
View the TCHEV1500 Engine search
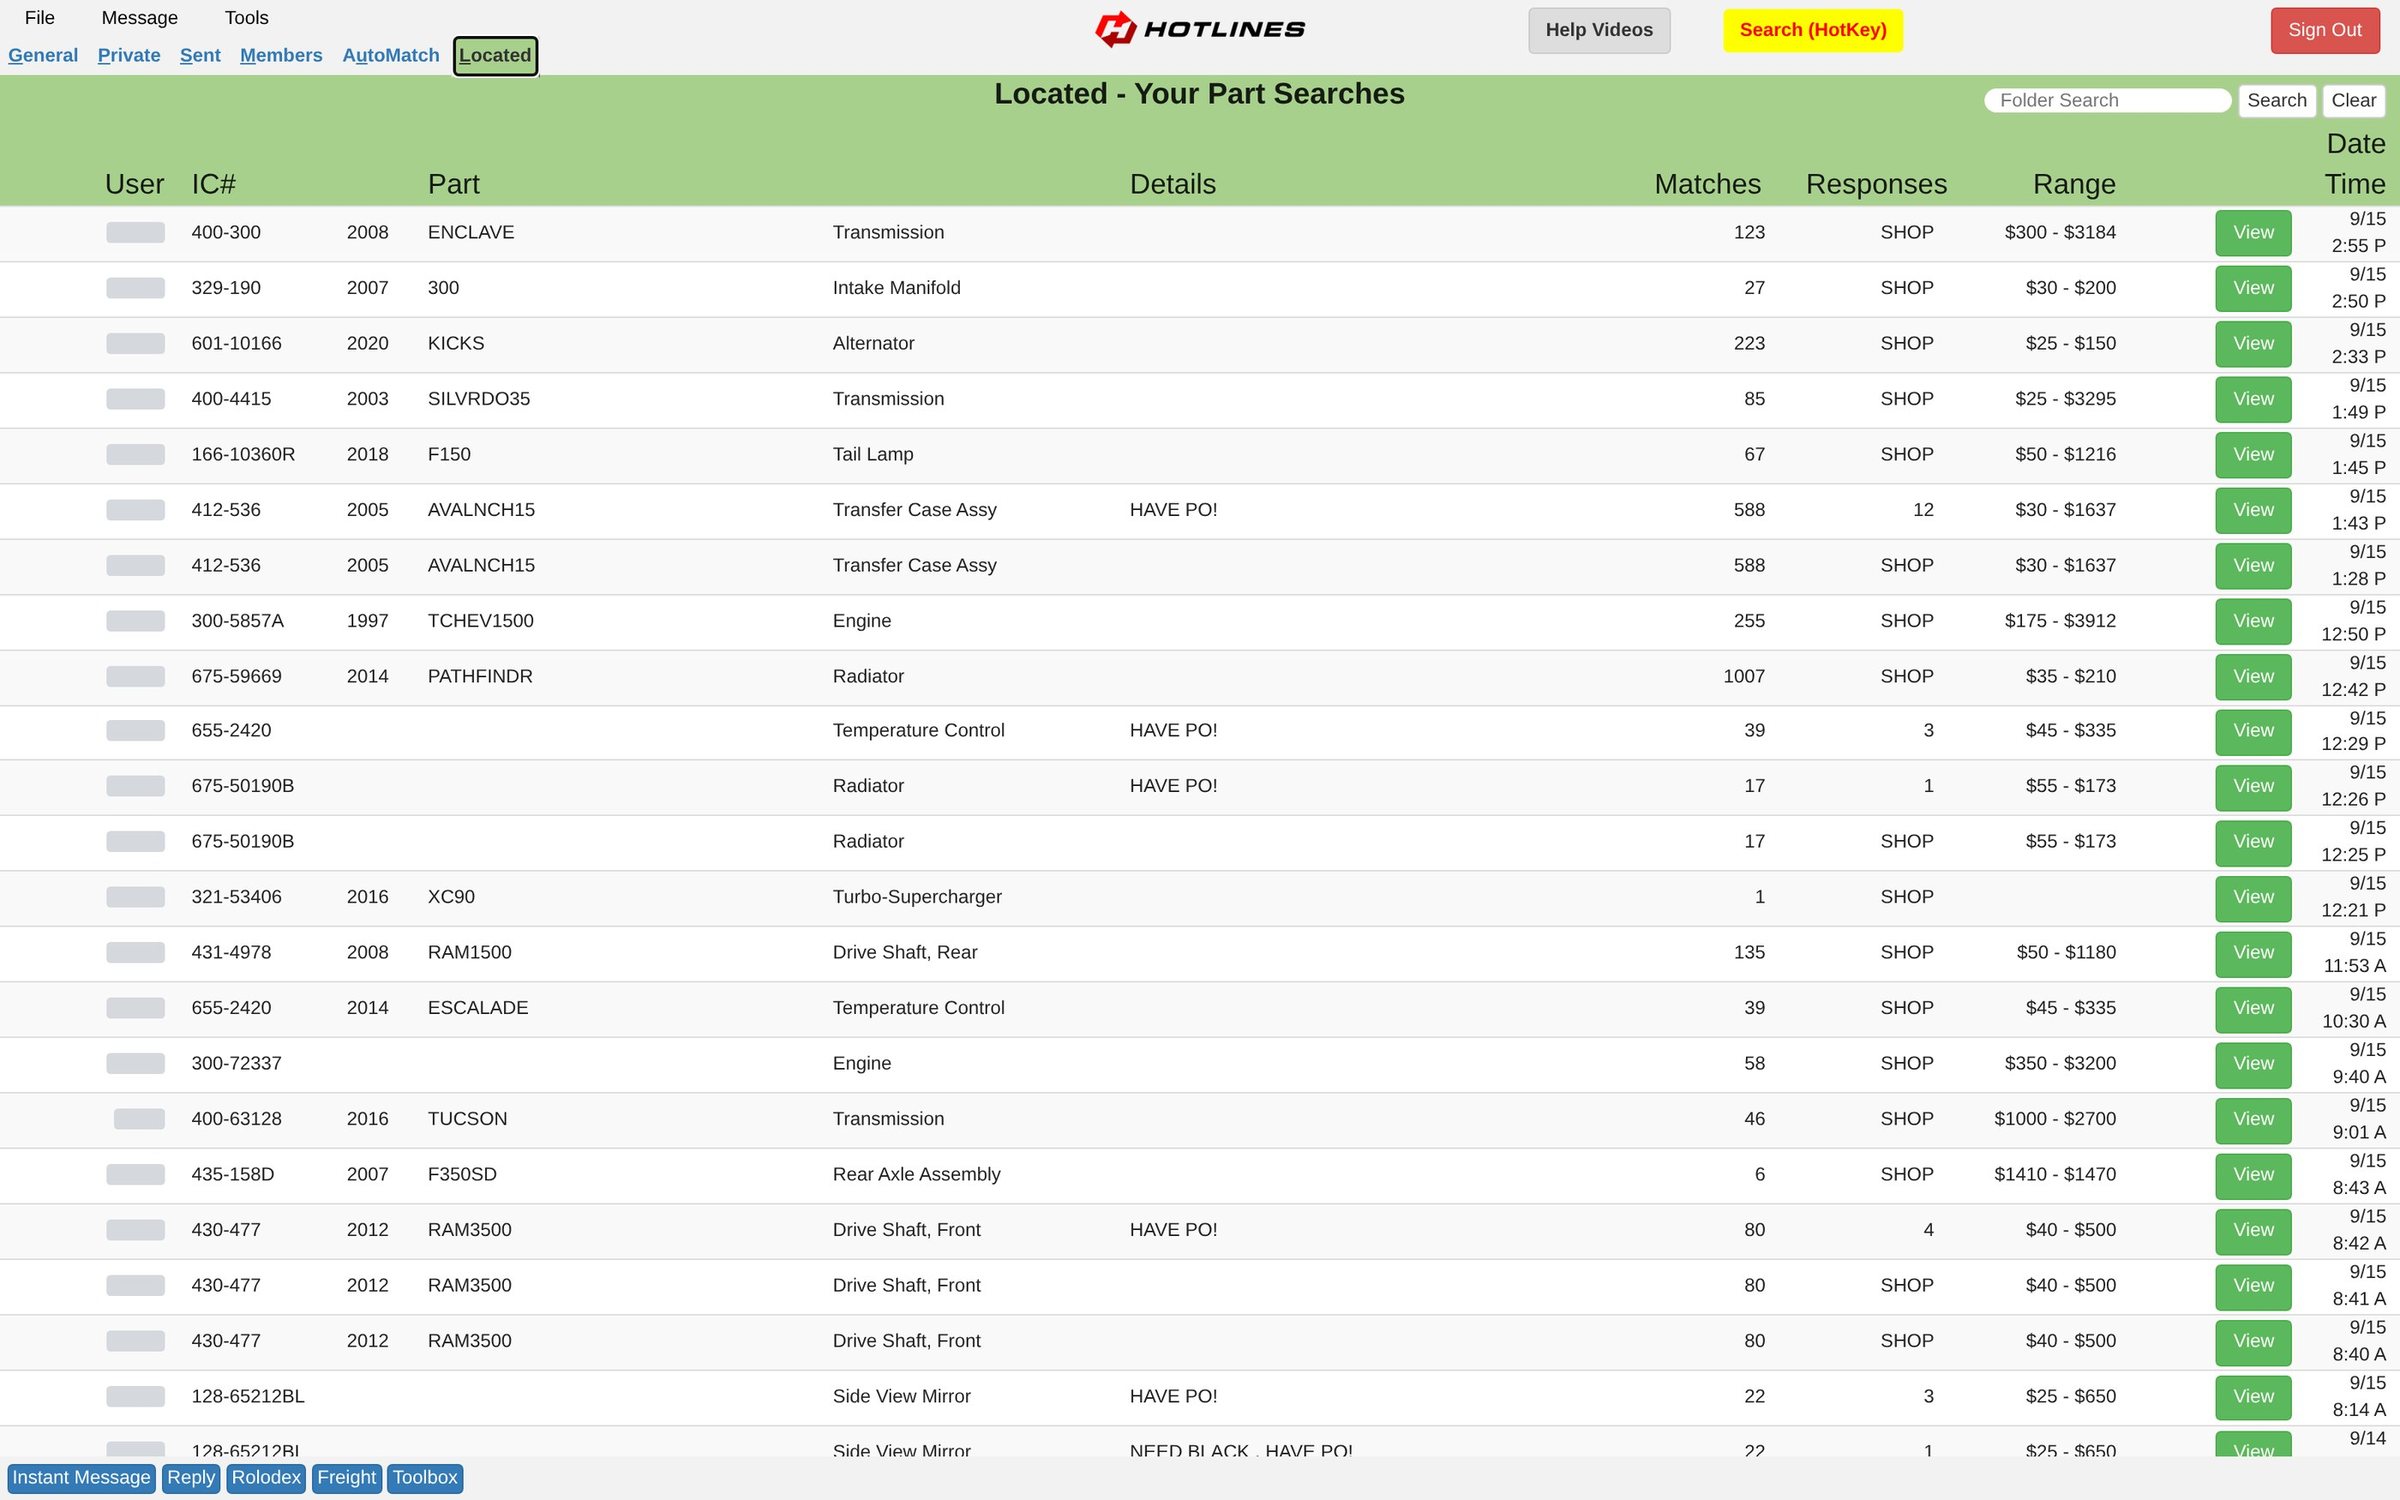(2253, 621)
